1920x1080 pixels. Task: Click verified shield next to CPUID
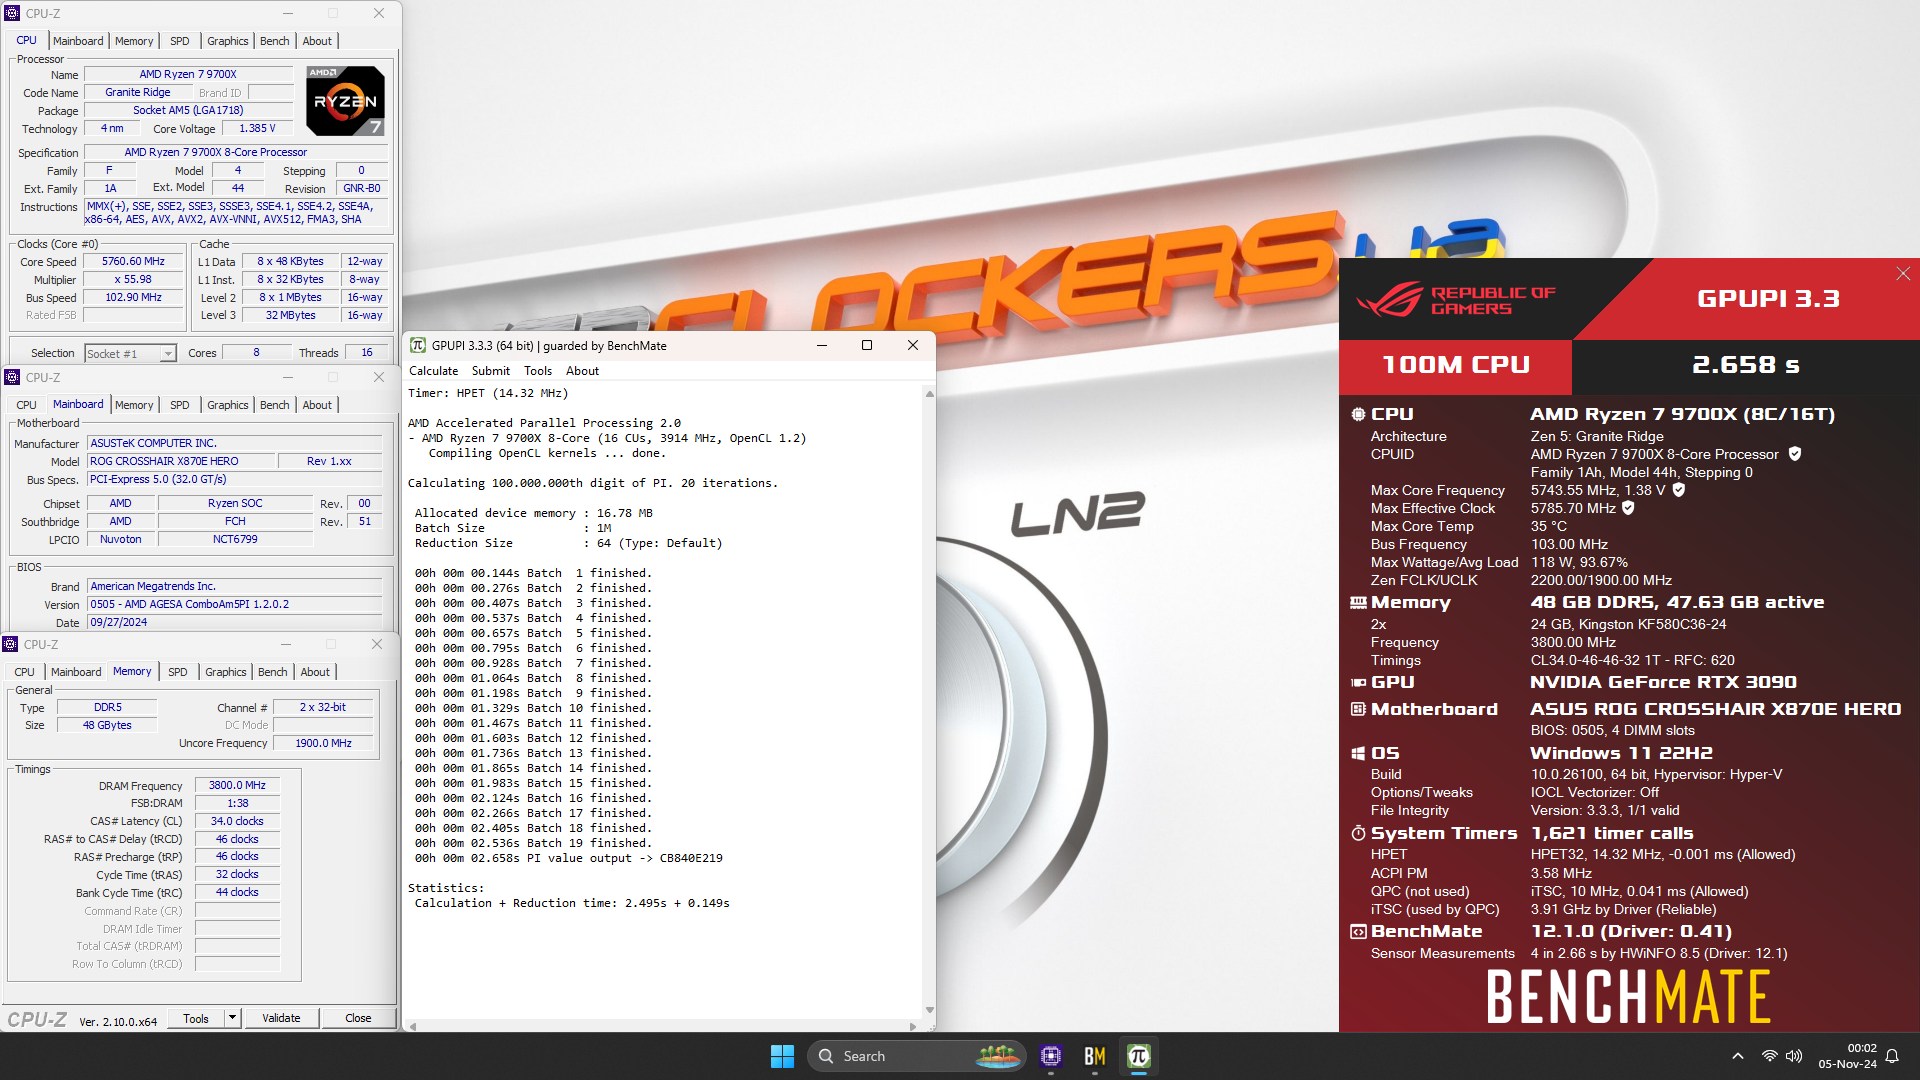point(1795,454)
